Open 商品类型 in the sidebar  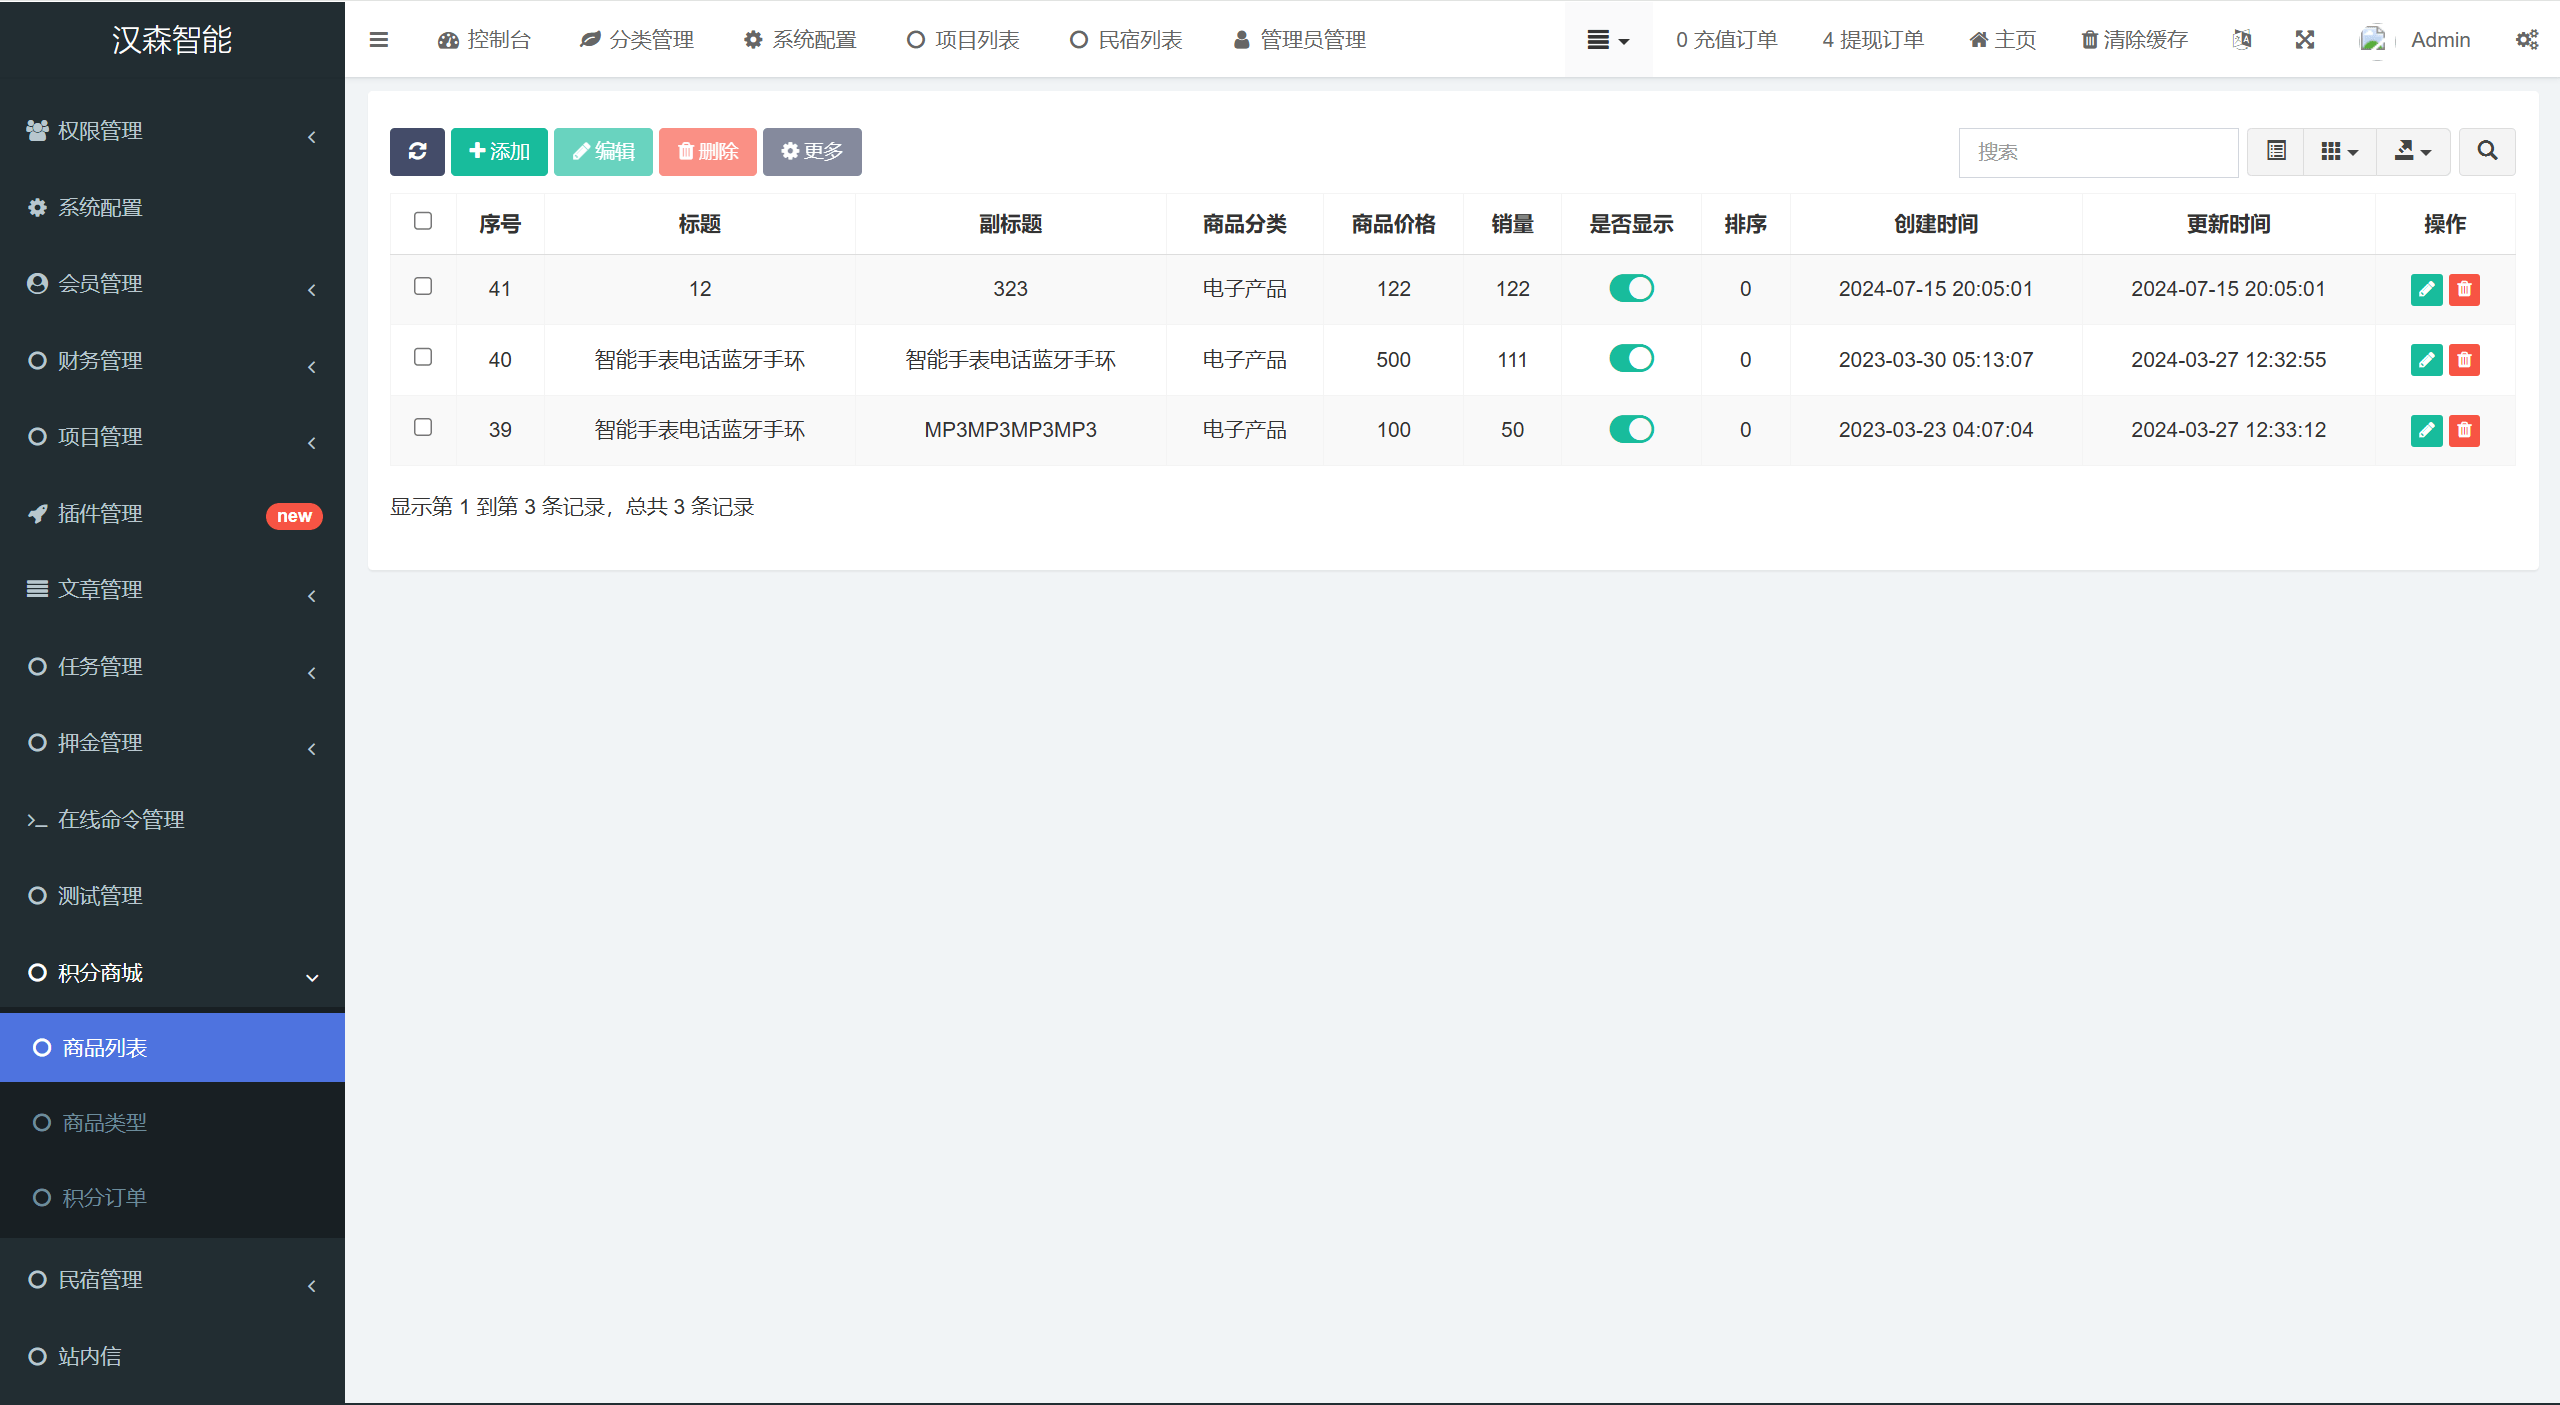104,1123
